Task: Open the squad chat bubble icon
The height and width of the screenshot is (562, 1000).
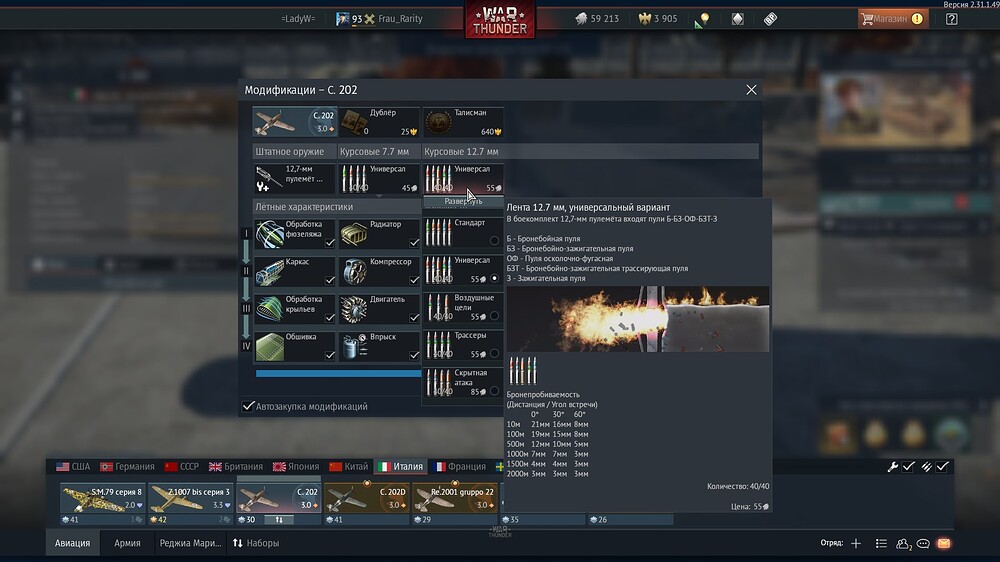Action: 923,544
